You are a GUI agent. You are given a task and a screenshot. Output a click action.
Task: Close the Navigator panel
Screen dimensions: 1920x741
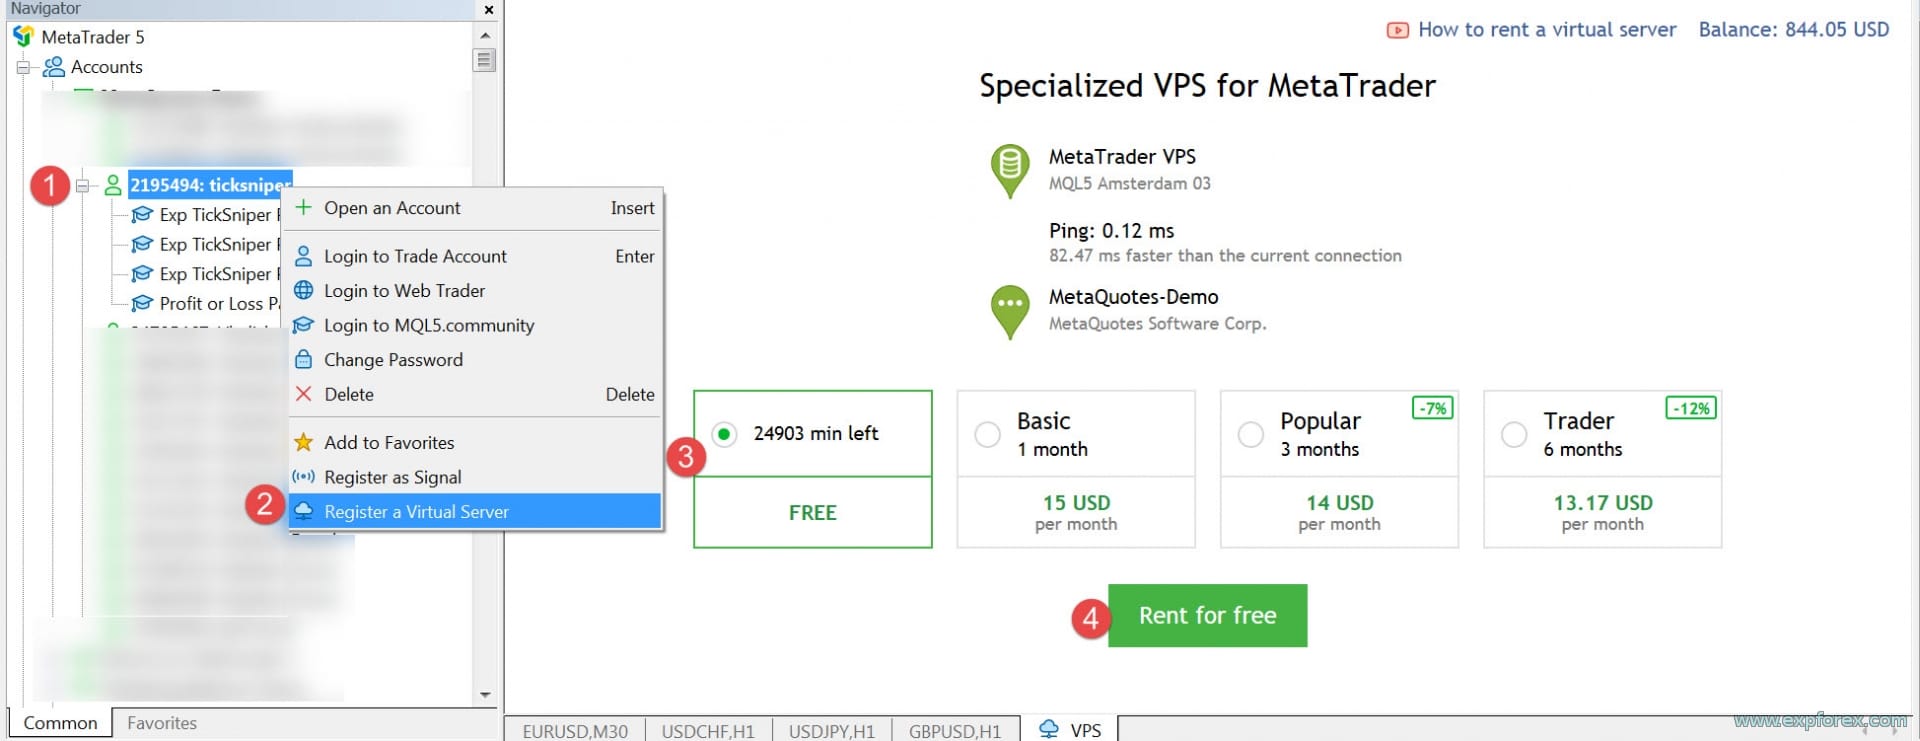coord(488,10)
